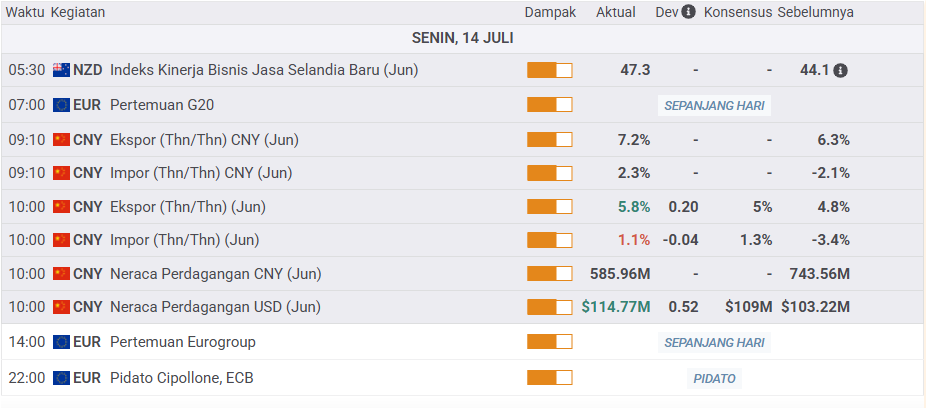926x408 pixels.
Task: Click the Konsensus column header
Action: click(x=738, y=12)
